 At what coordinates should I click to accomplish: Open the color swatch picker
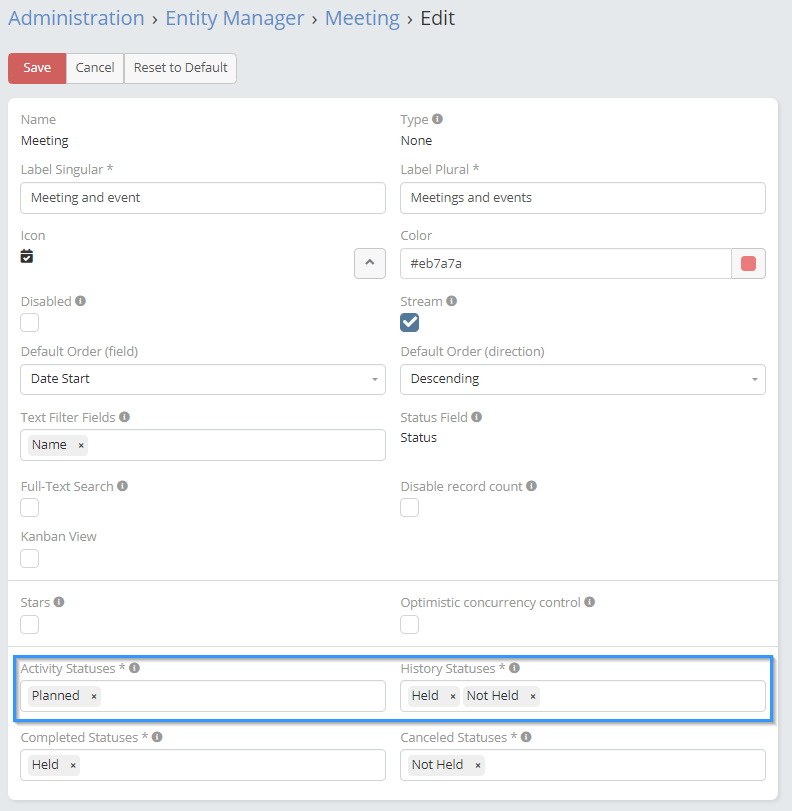coord(748,264)
